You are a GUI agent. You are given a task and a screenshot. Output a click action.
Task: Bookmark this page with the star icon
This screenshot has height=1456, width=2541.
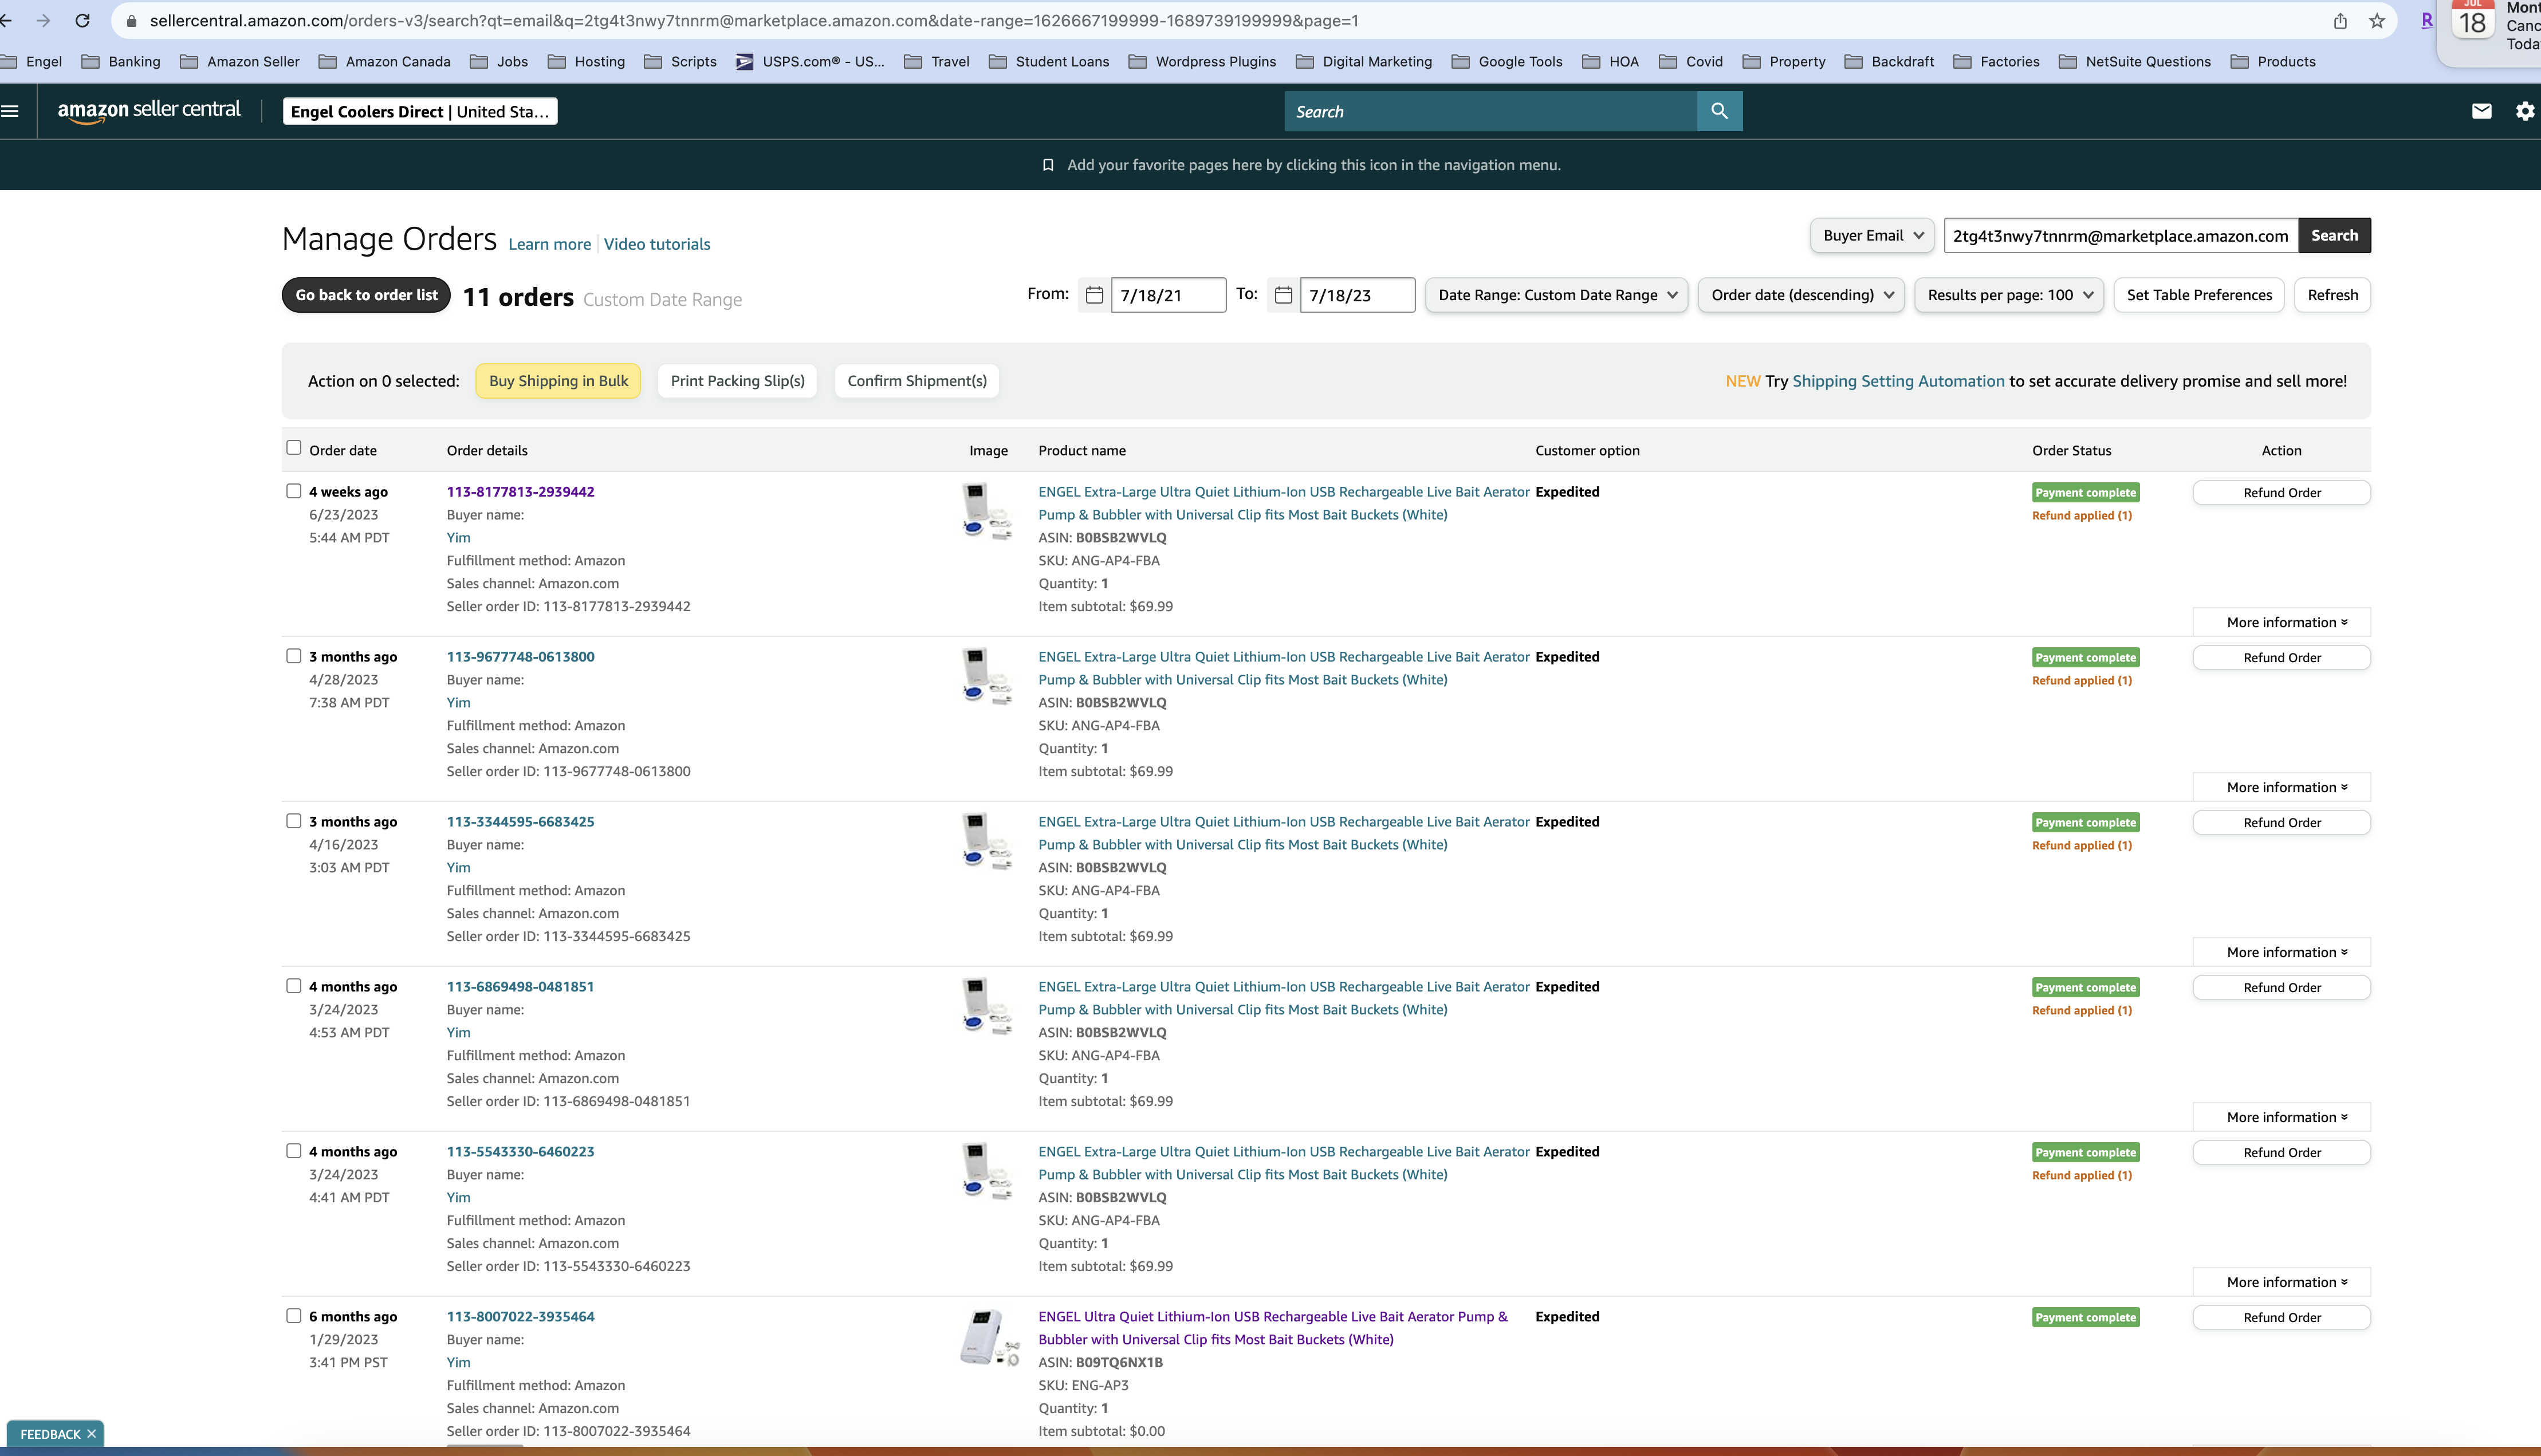2377,21
